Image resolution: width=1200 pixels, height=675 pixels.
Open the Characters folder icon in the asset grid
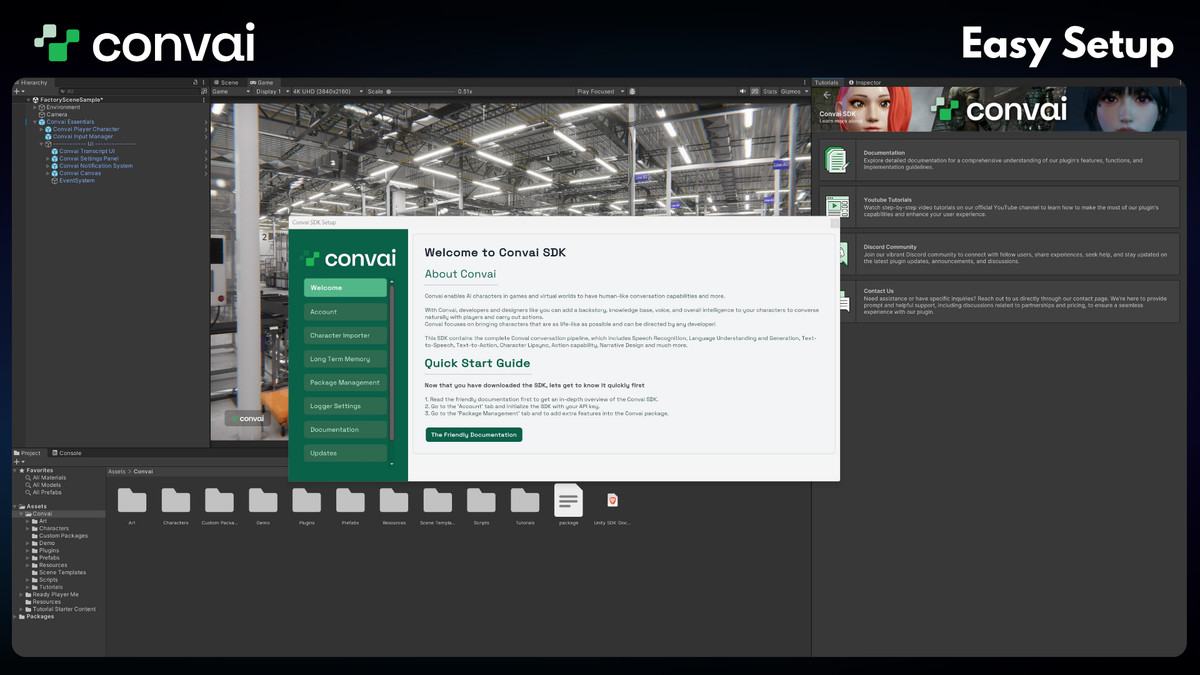176,500
